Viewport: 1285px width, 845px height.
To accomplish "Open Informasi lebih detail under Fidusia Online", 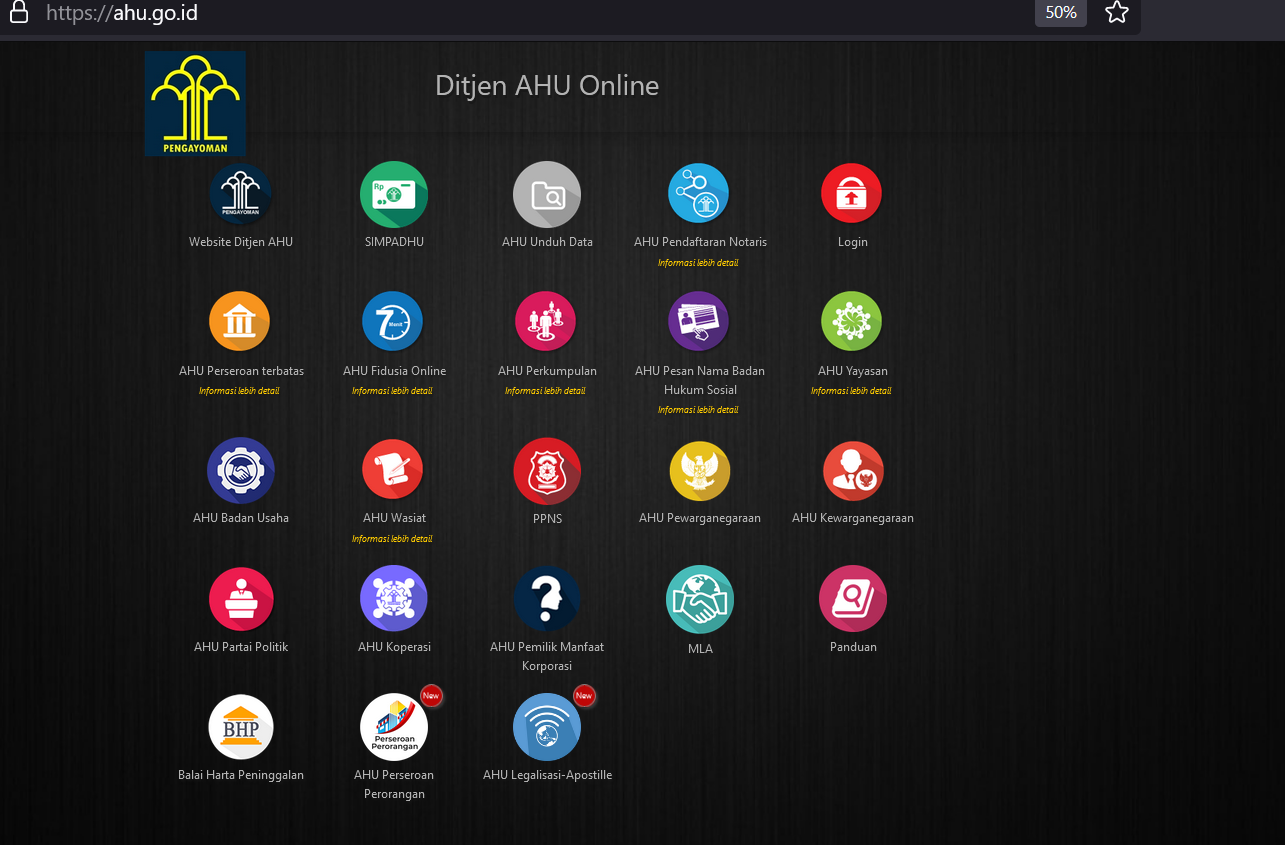I will (x=392, y=391).
